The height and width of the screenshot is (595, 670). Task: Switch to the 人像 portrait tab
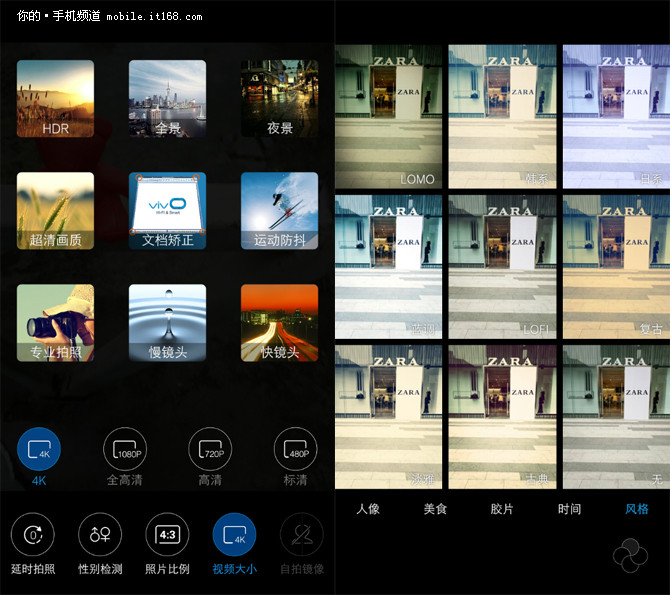tap(368, 509)
